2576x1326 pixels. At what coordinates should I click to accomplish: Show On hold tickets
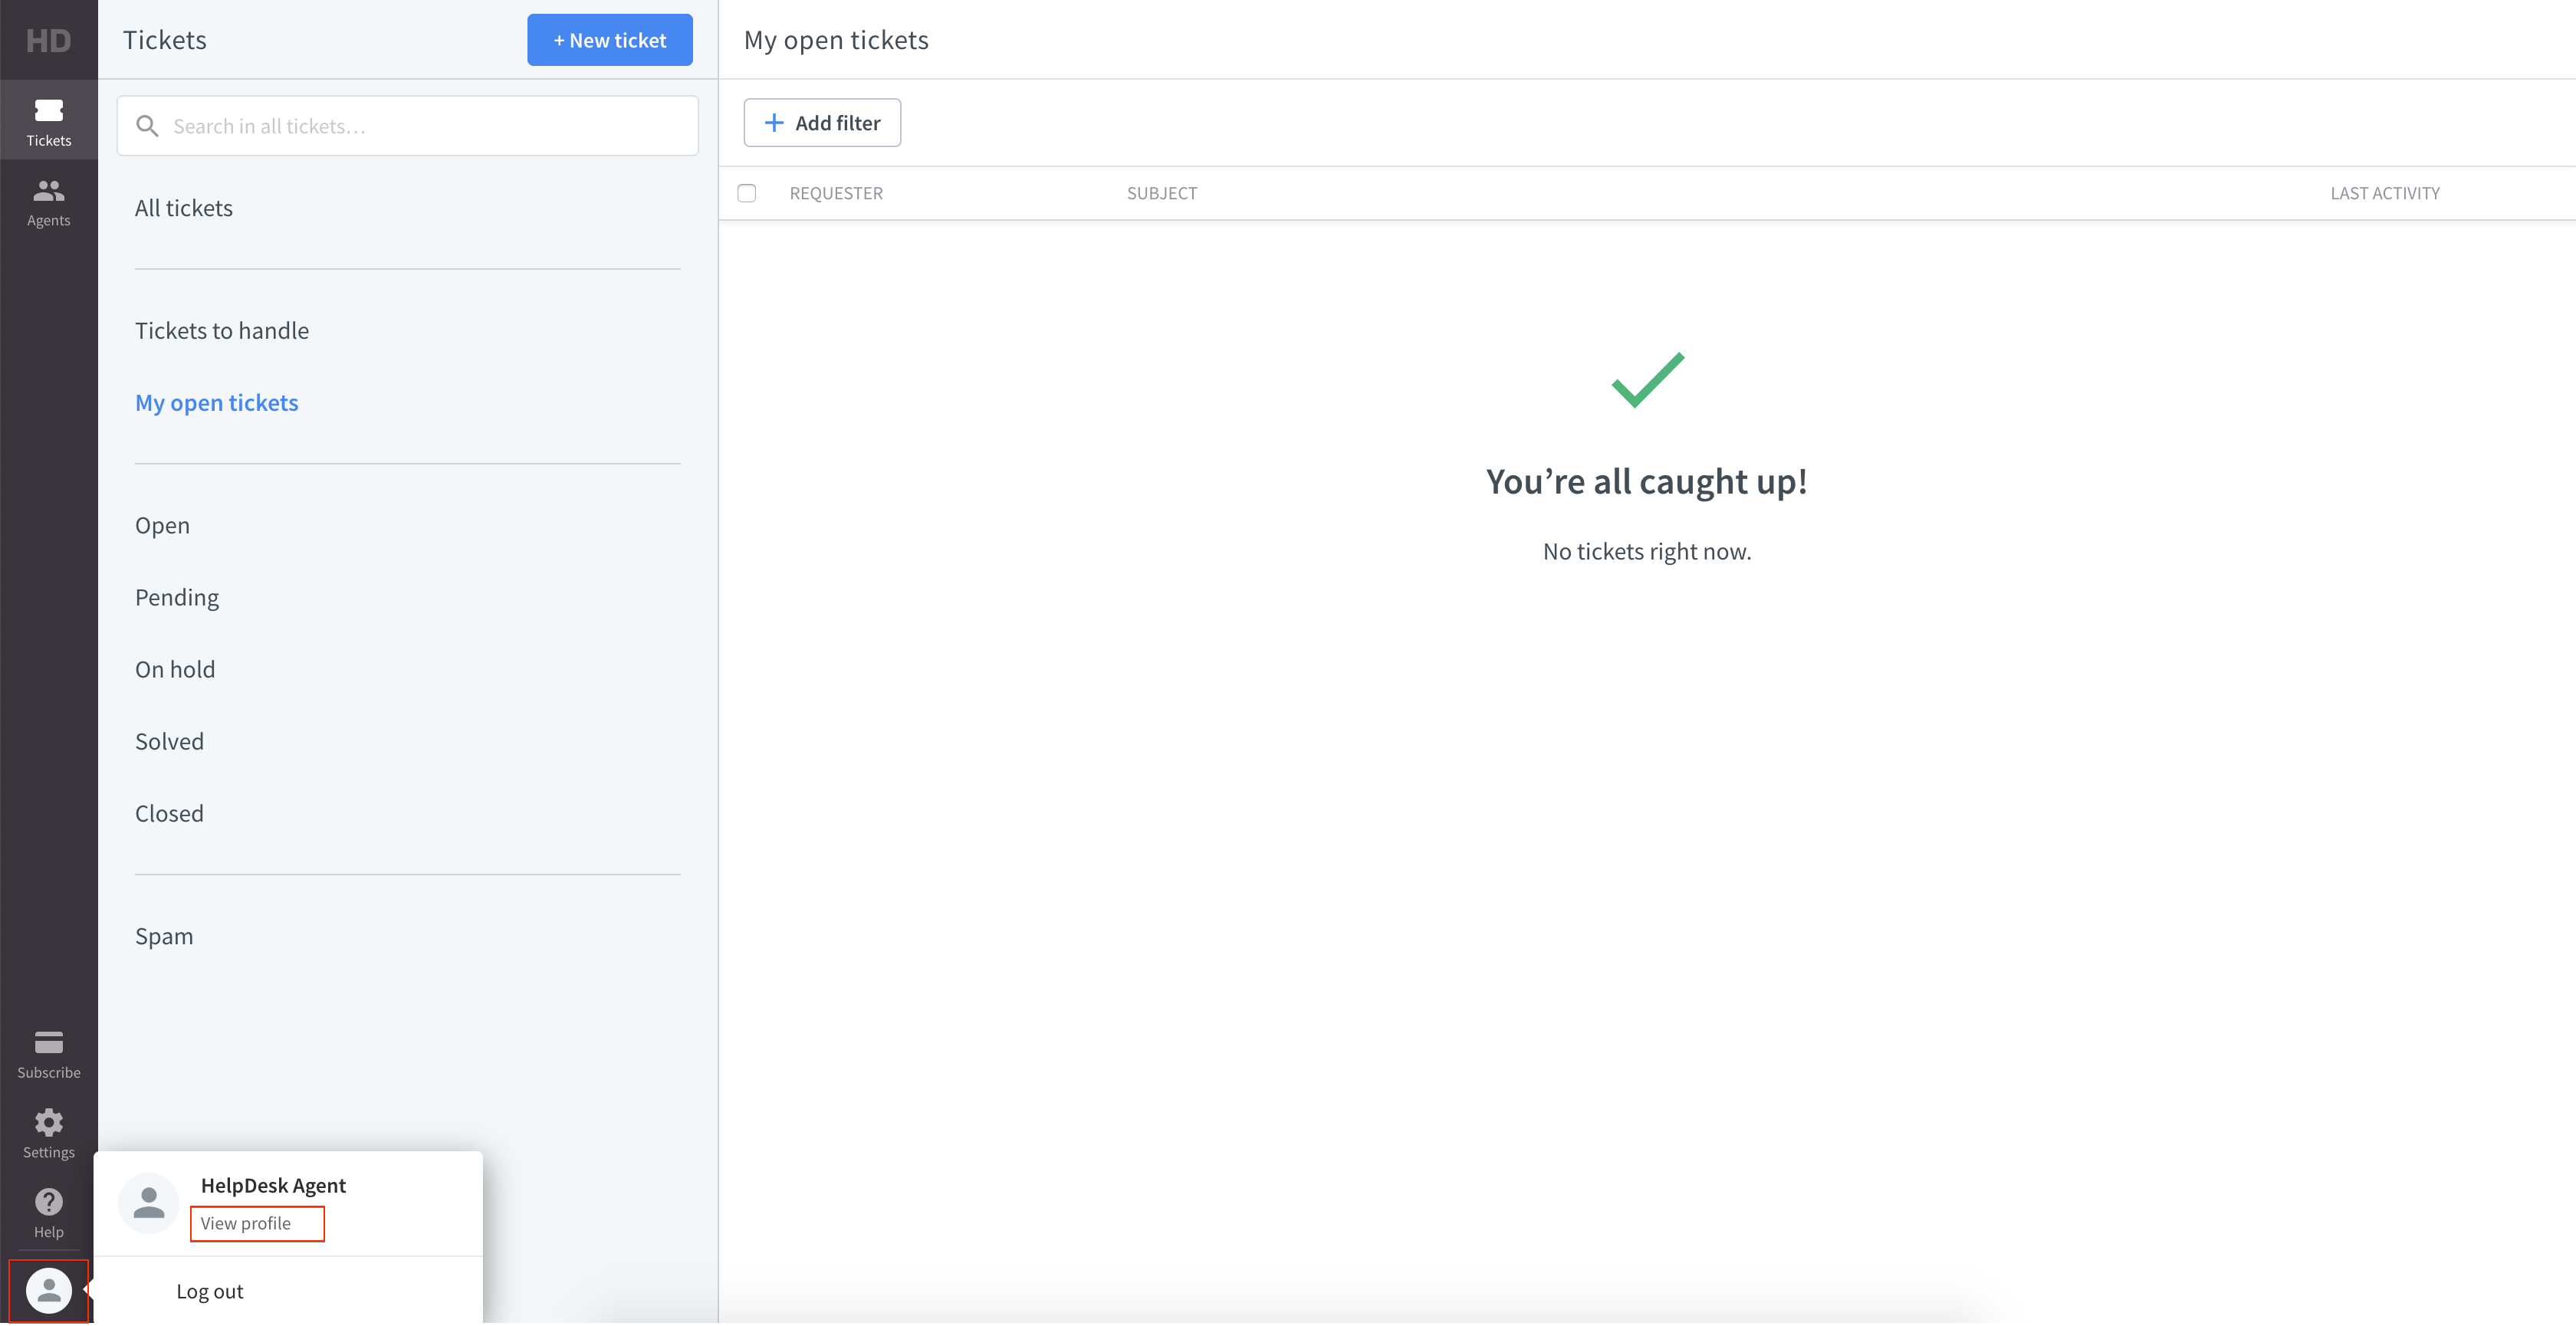point(175,670)
